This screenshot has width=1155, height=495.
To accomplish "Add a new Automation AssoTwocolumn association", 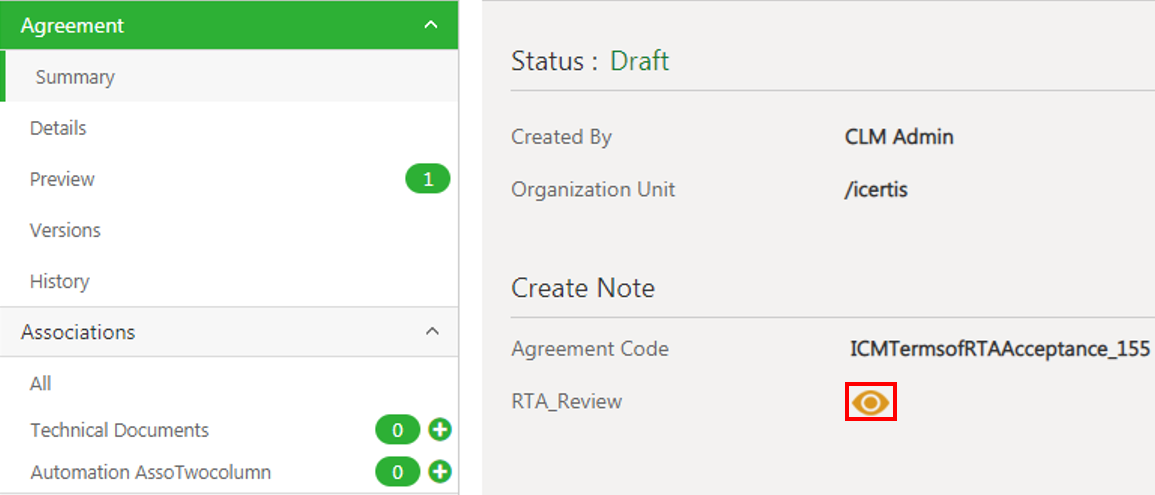I will (440, 471).
